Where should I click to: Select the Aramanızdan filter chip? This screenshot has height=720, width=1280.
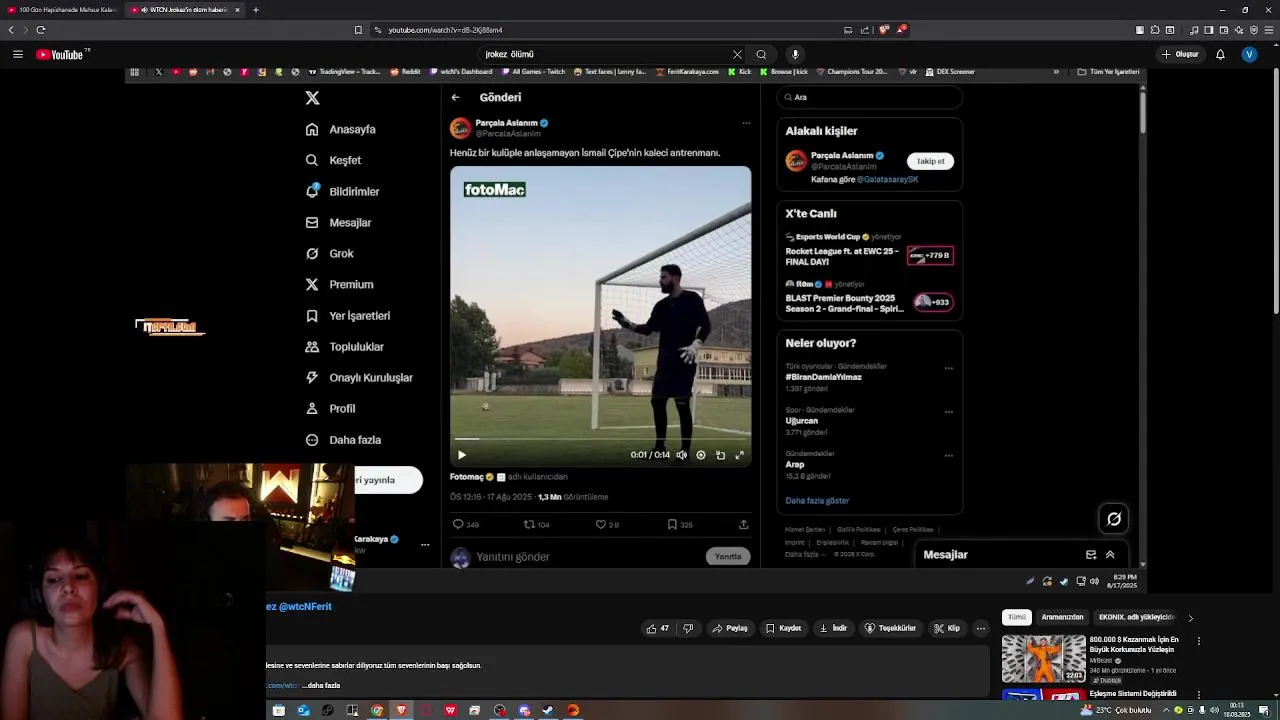tap(1062, 617)
